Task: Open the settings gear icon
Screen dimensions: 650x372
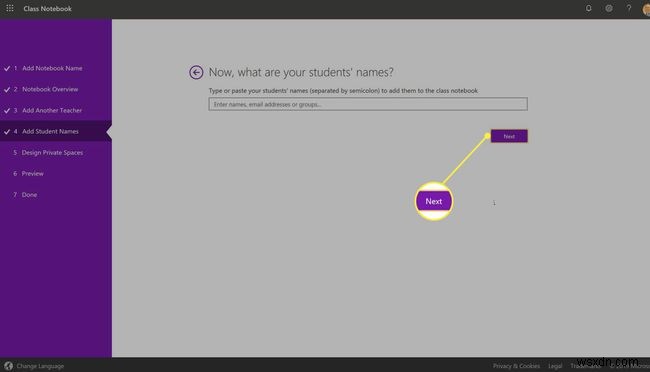Action: 609,8
